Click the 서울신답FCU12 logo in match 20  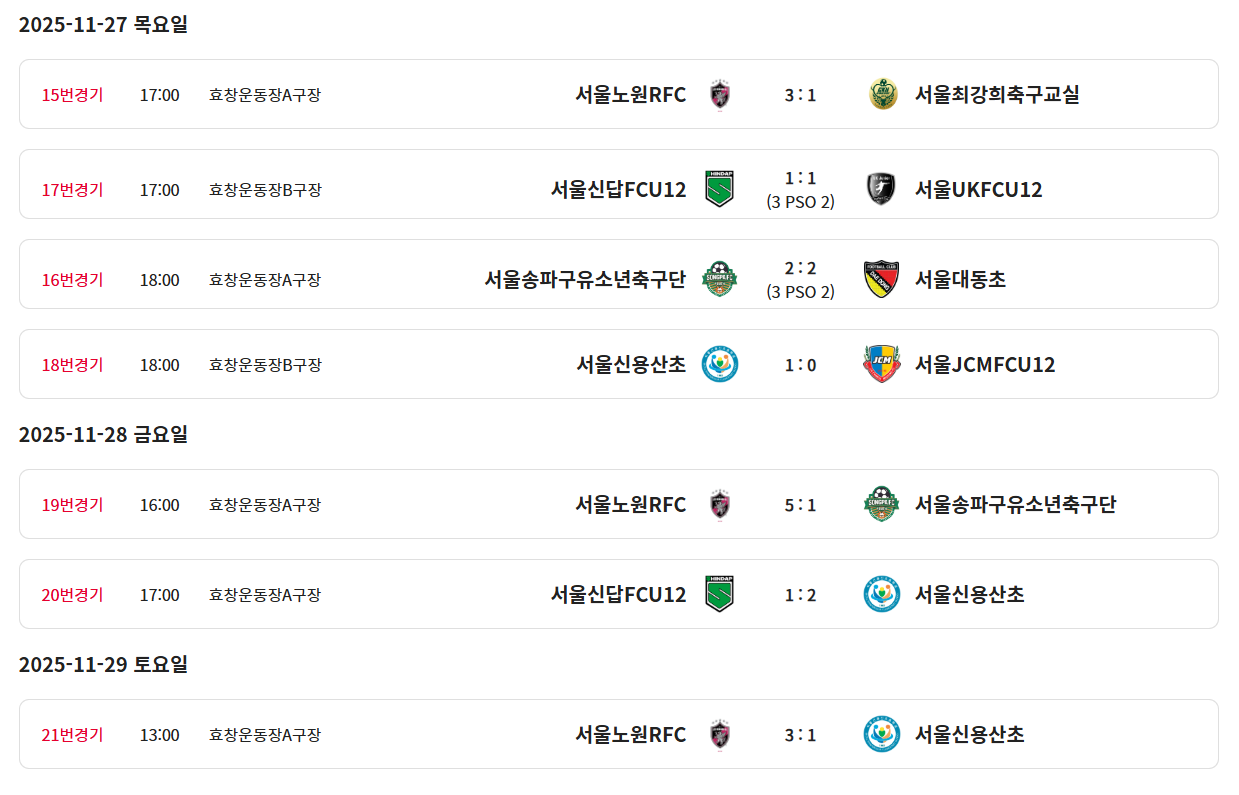[x=719, y=595]
